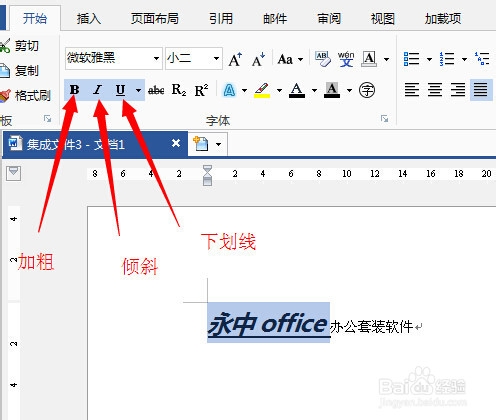This screenshot has width=496, height=420.
Task: Switch to 插入 tab
Action: (89, 19)
